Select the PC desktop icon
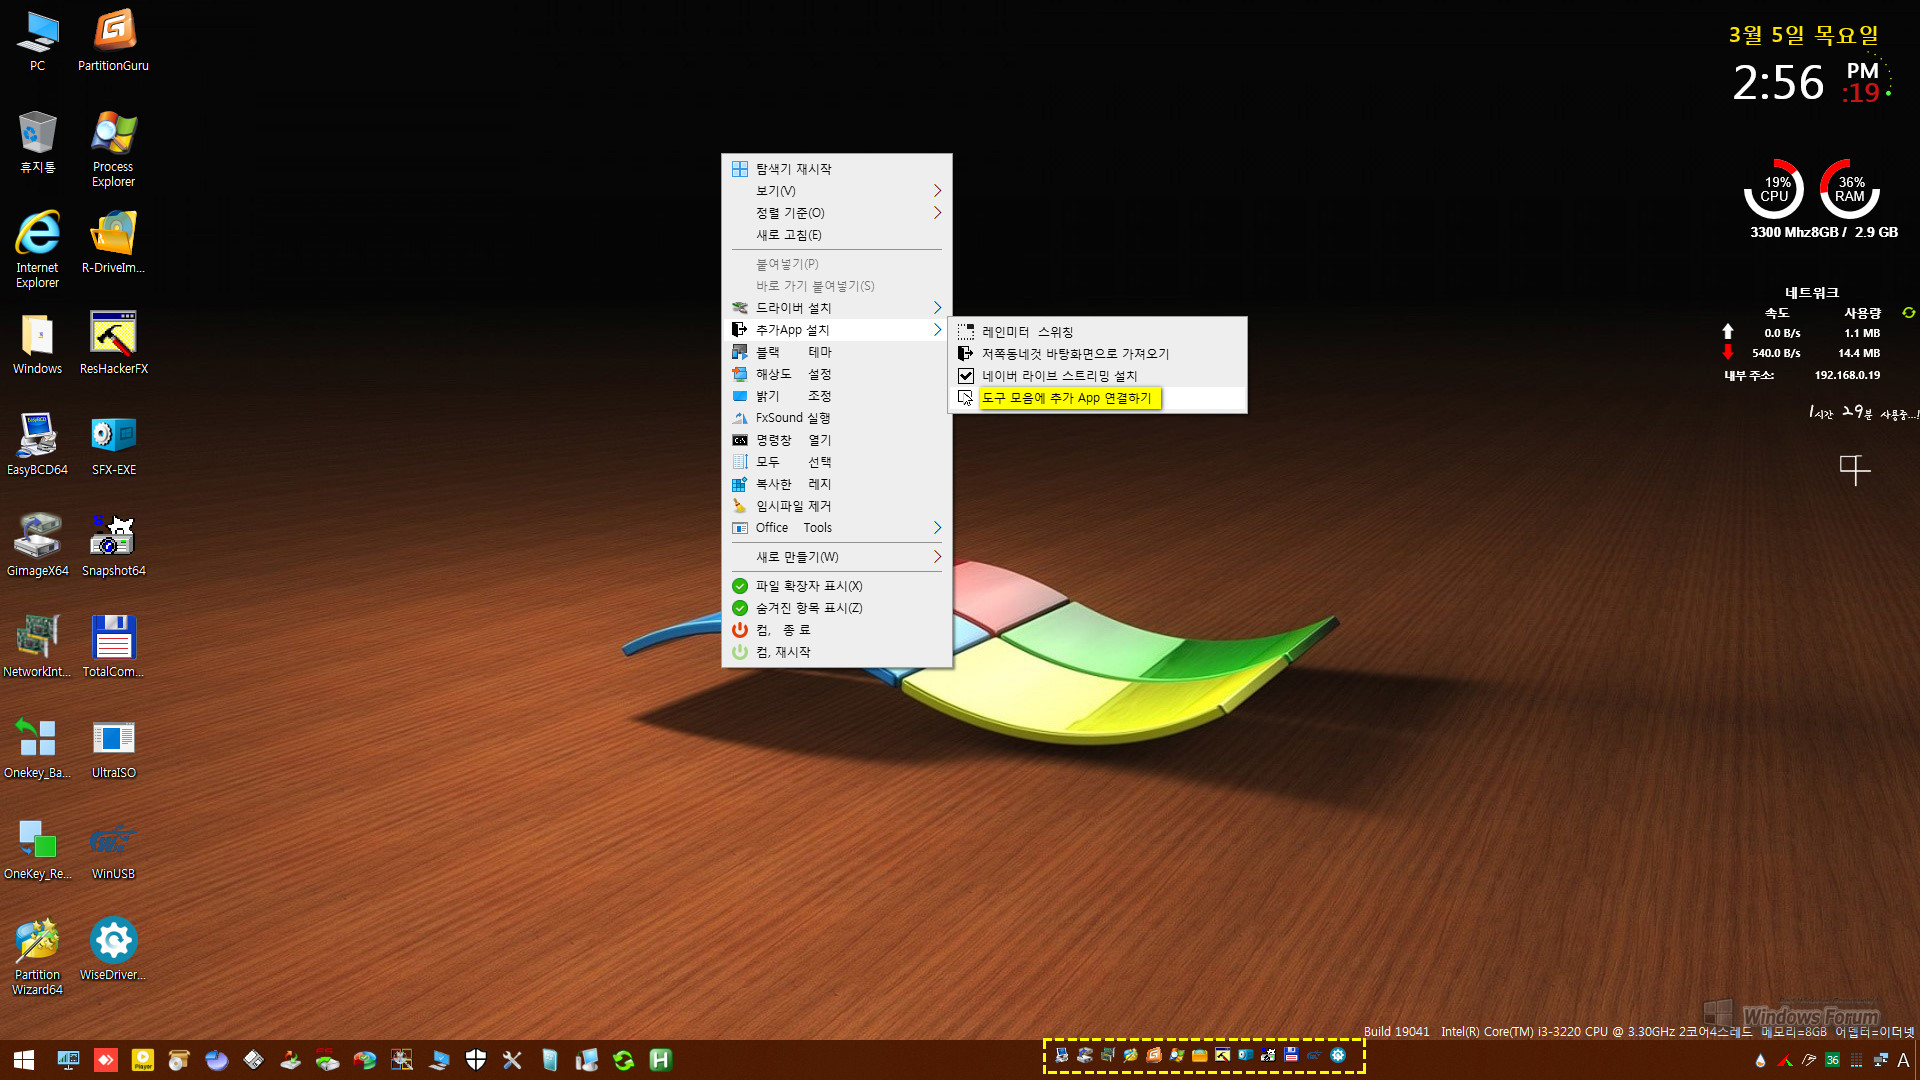Image resolution: width=1920 pixels, height=1080 pixels. point(37,40)
